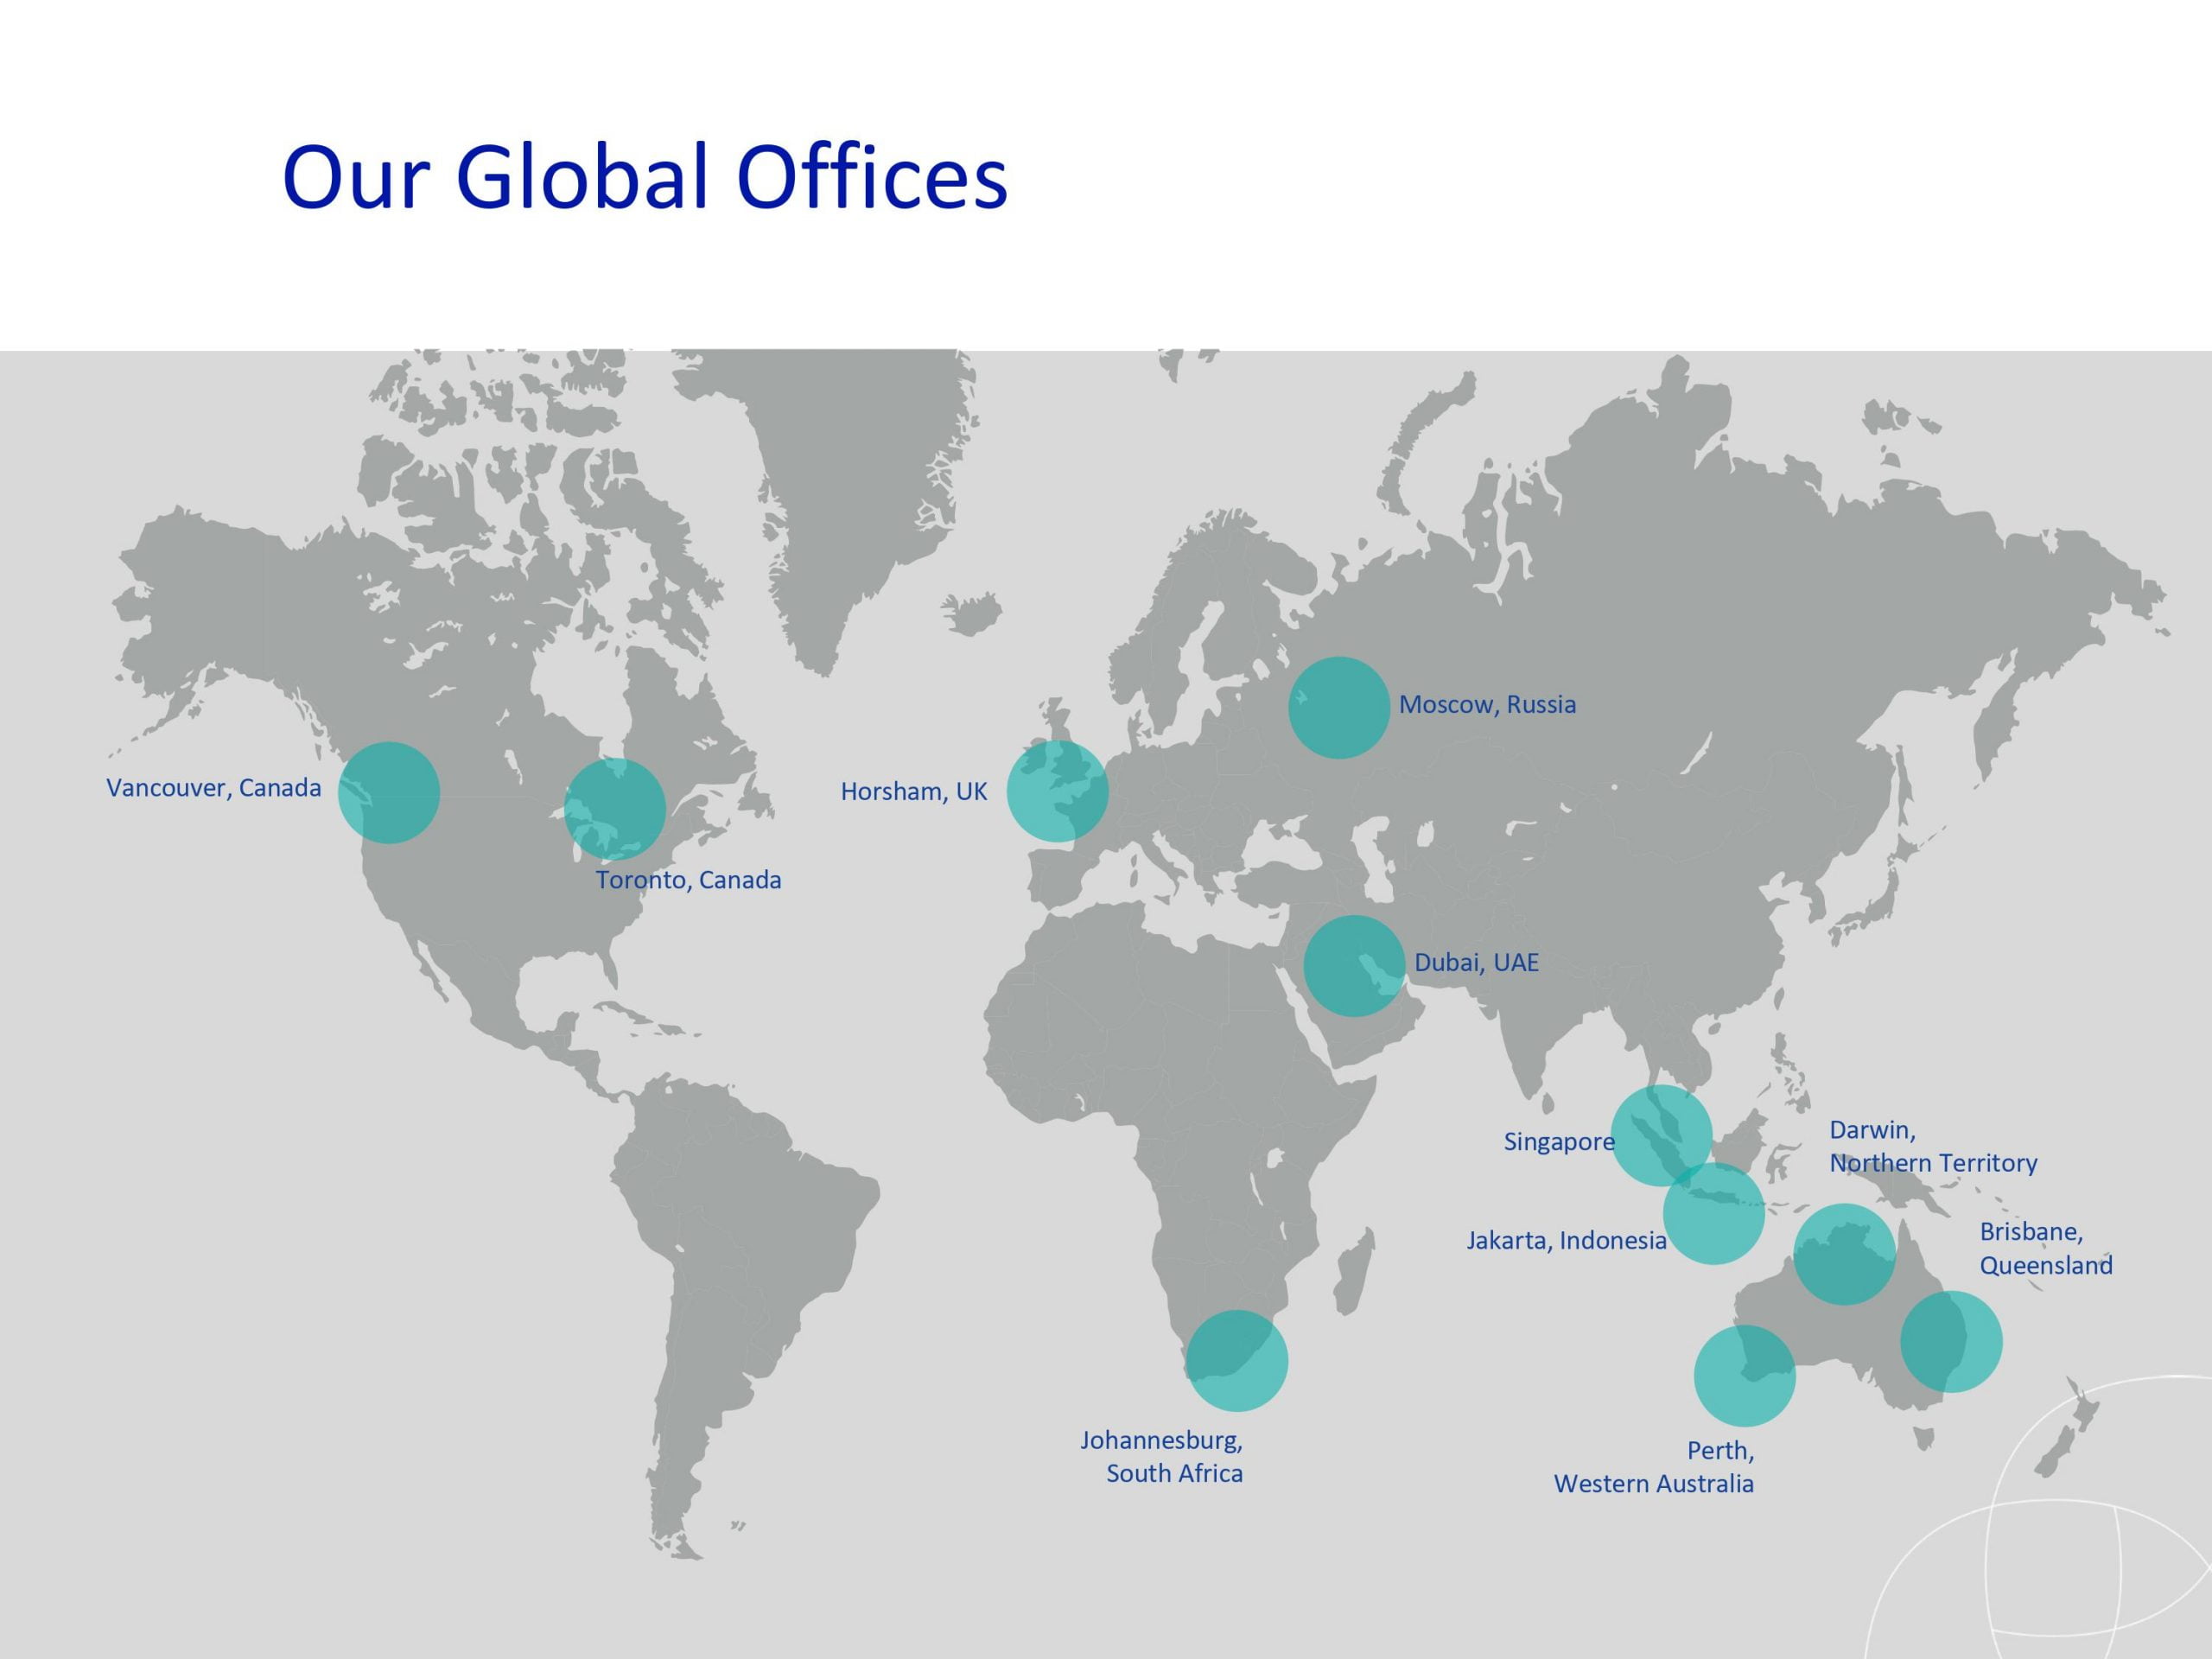Click the 'Brisbane, Queensland' text label
Image resolution: width=2212 pixels, height=1659 pixels.
2045,1248
